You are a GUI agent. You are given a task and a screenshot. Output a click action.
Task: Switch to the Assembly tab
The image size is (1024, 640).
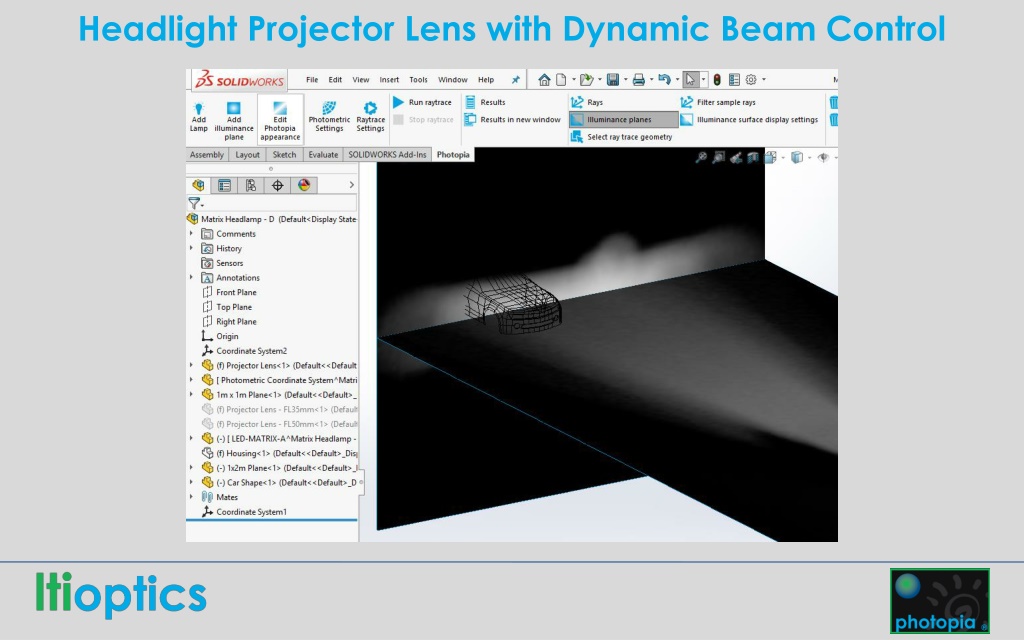click(x=207, y=155)
